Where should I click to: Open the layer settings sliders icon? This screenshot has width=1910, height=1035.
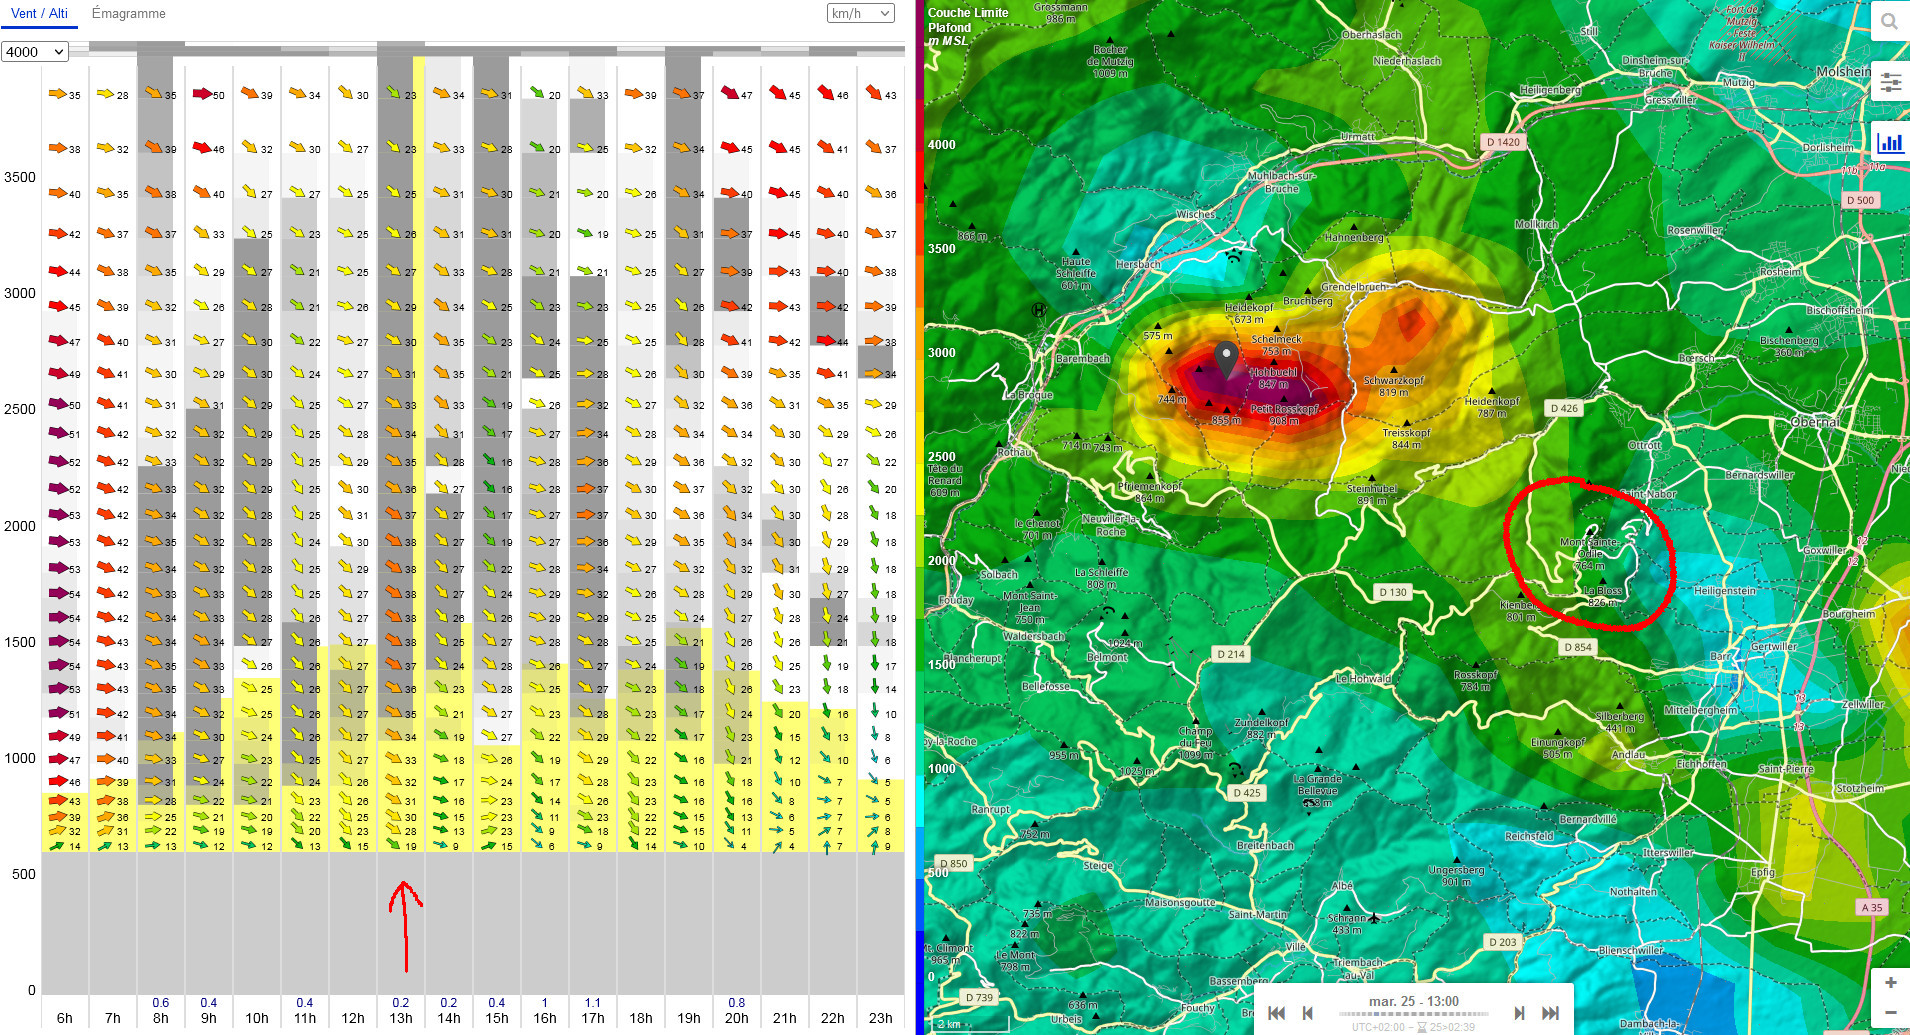coord(1890,82)
